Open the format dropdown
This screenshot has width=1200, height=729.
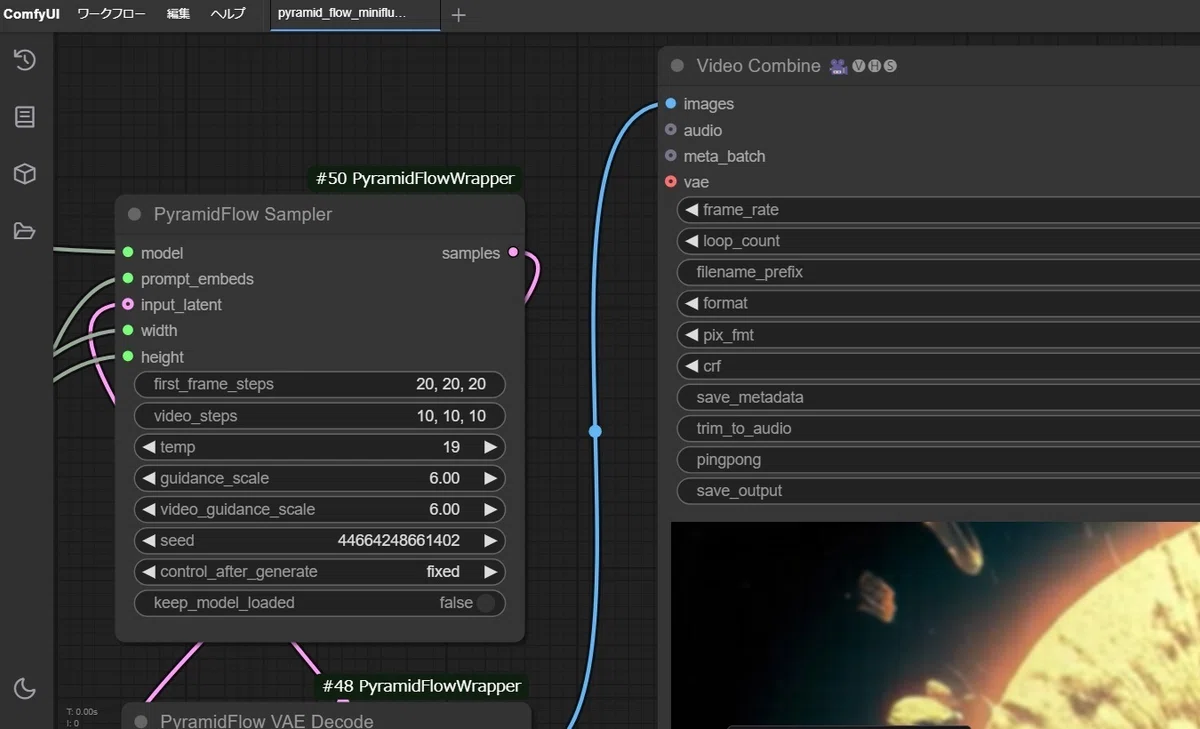pos(939,303)
